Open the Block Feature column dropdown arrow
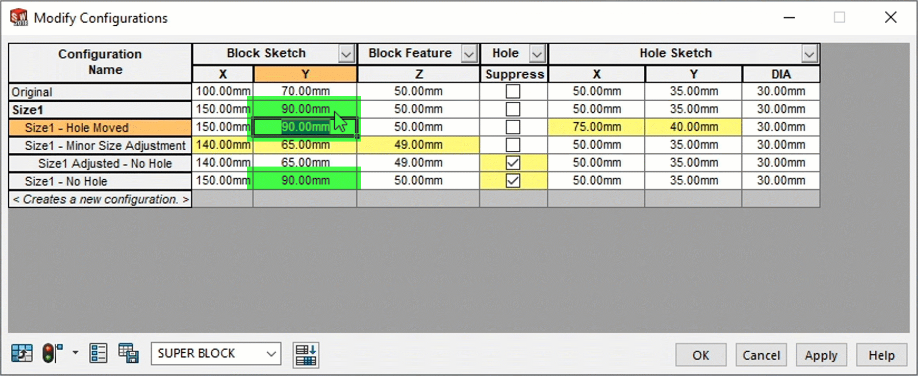This screenshot has height=376, width=918. (x=469, y=54)
